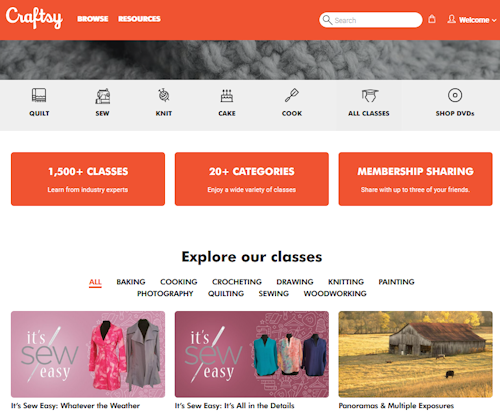Viewport: 500px width, 412px height.
Task: Select the Drawing filter tab
Action: click(295, 282)
